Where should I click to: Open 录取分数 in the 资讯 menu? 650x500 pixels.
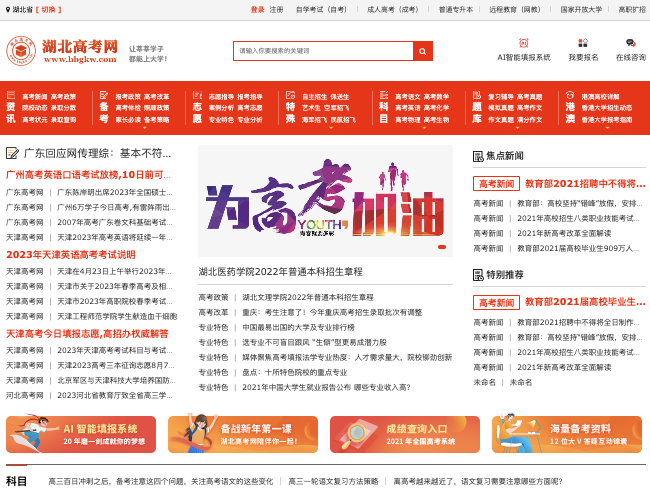(63, 108)
